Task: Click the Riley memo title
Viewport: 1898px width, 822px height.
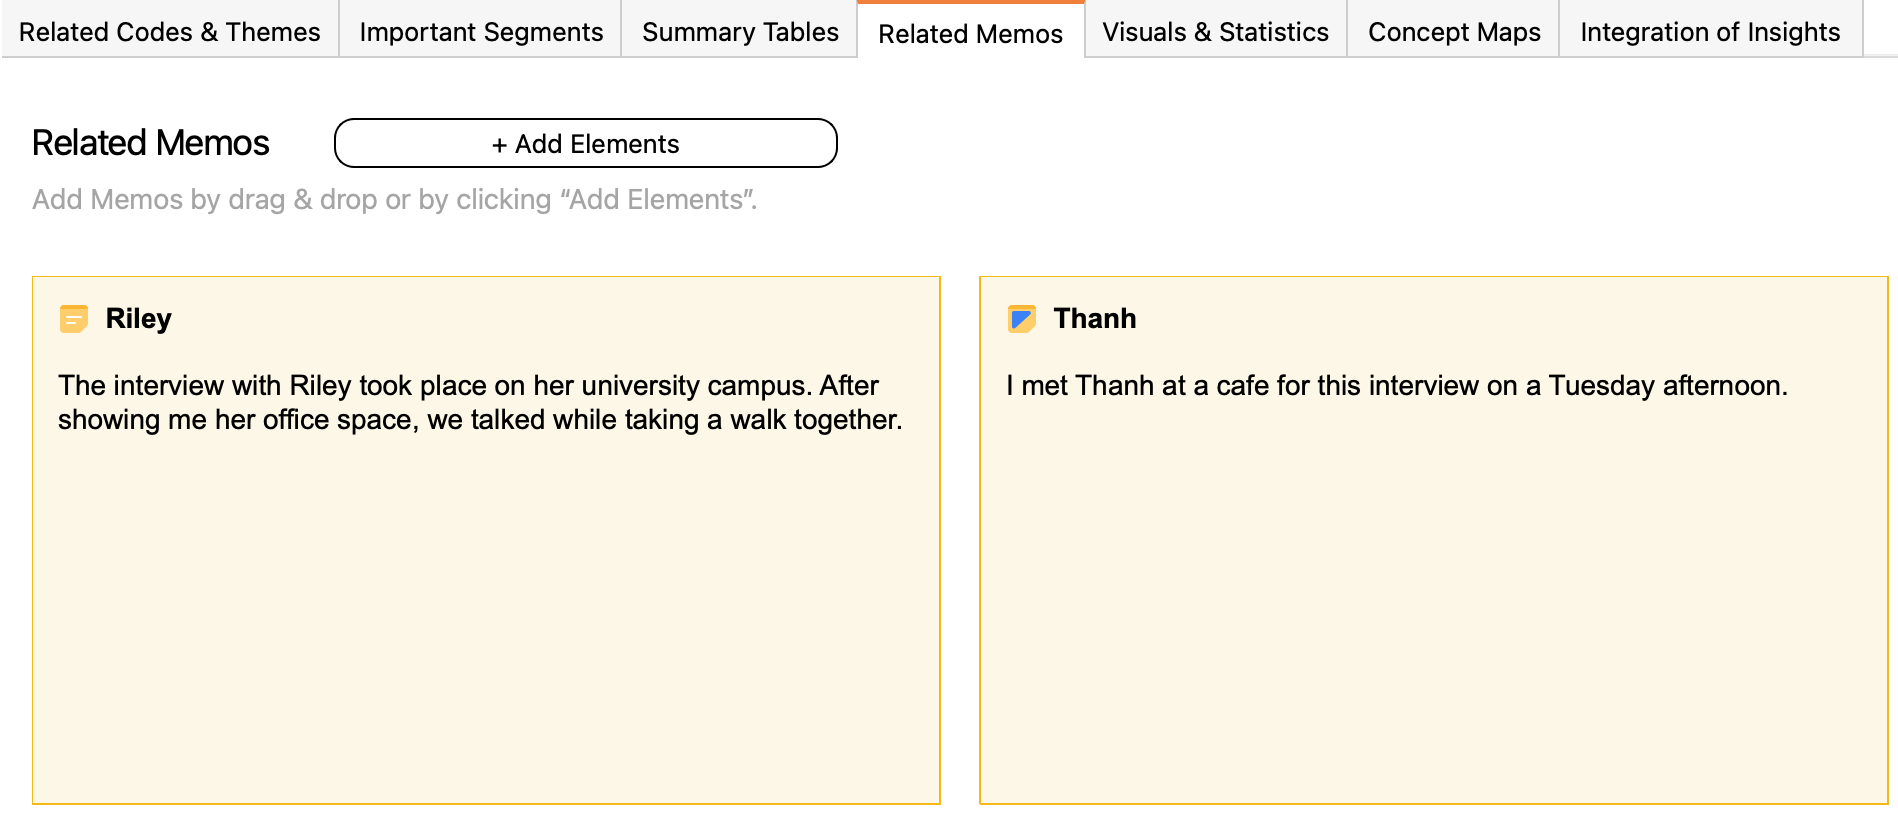Action: point(139,319)
